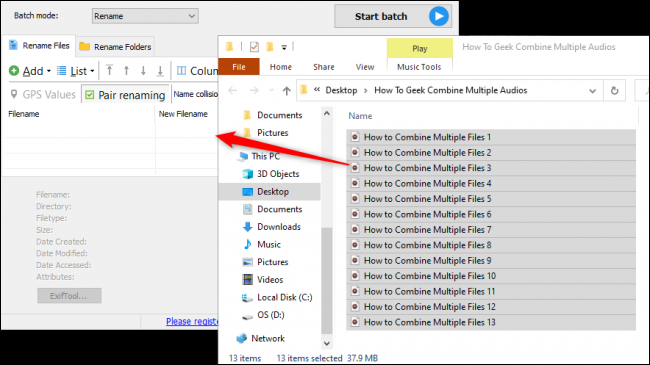The height and width of the screenshot is (365, 650).
Task: Move item to bottom arrow icon
Action: click(160, 71)
